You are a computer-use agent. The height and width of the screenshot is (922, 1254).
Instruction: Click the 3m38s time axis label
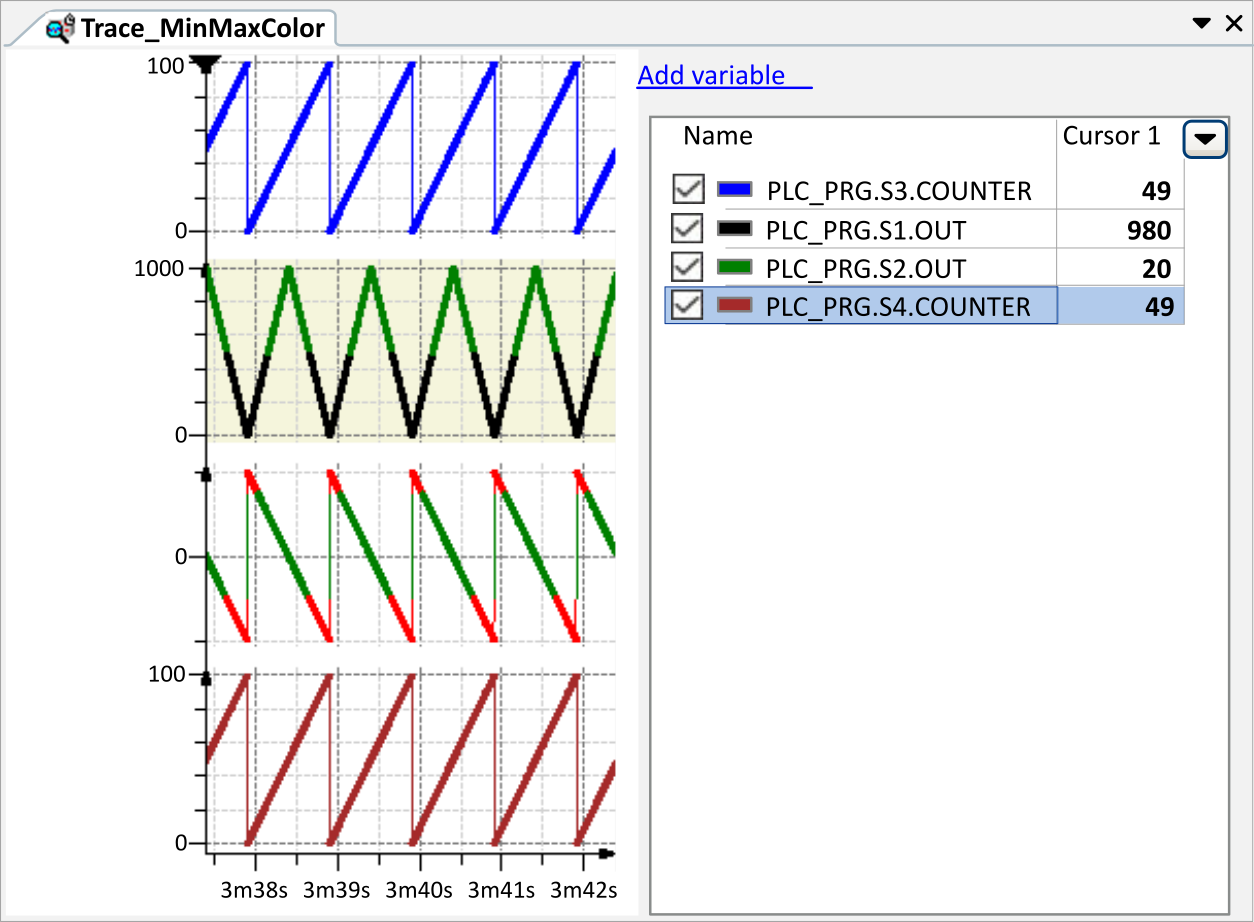pyautogui.click(x=255, y=890)
